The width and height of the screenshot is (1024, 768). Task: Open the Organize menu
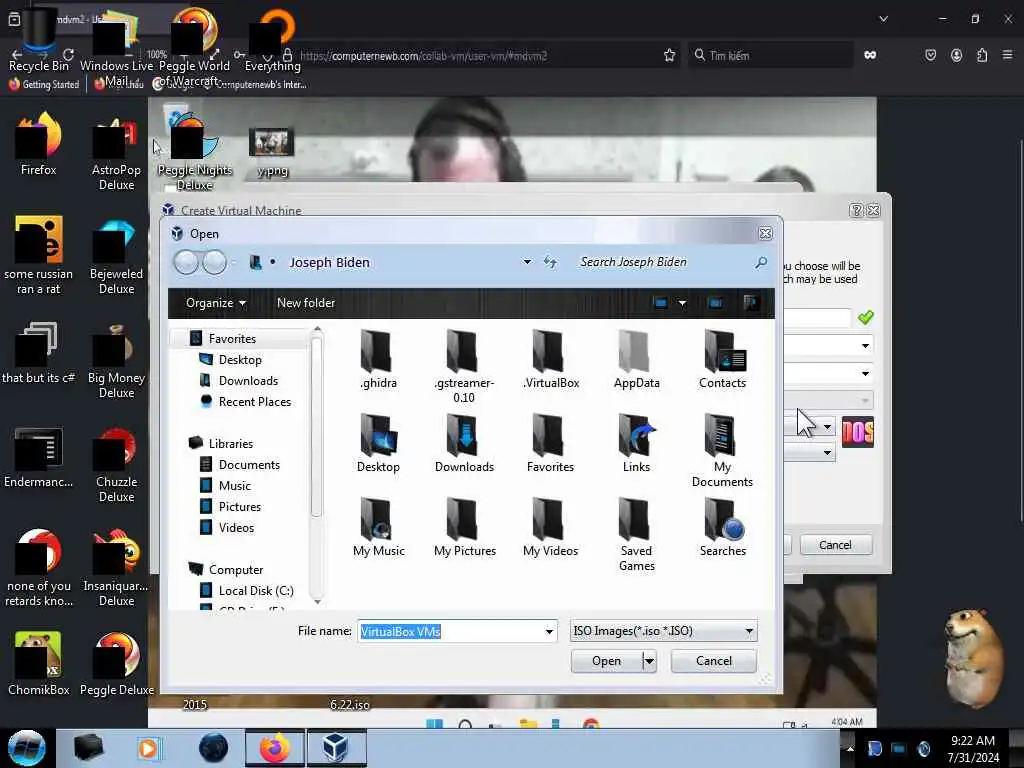coord(216,303)
